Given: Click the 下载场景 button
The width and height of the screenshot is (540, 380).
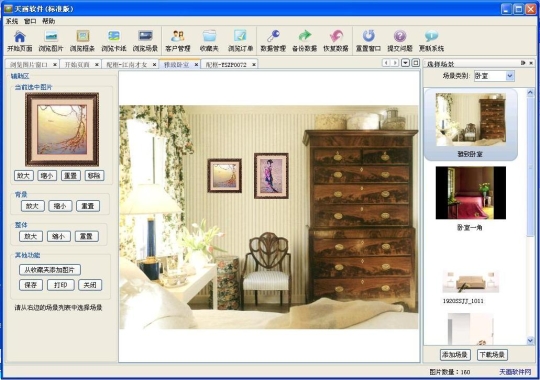Looking at the screenshot, I should pyautogui.click(x=492, y=355).
